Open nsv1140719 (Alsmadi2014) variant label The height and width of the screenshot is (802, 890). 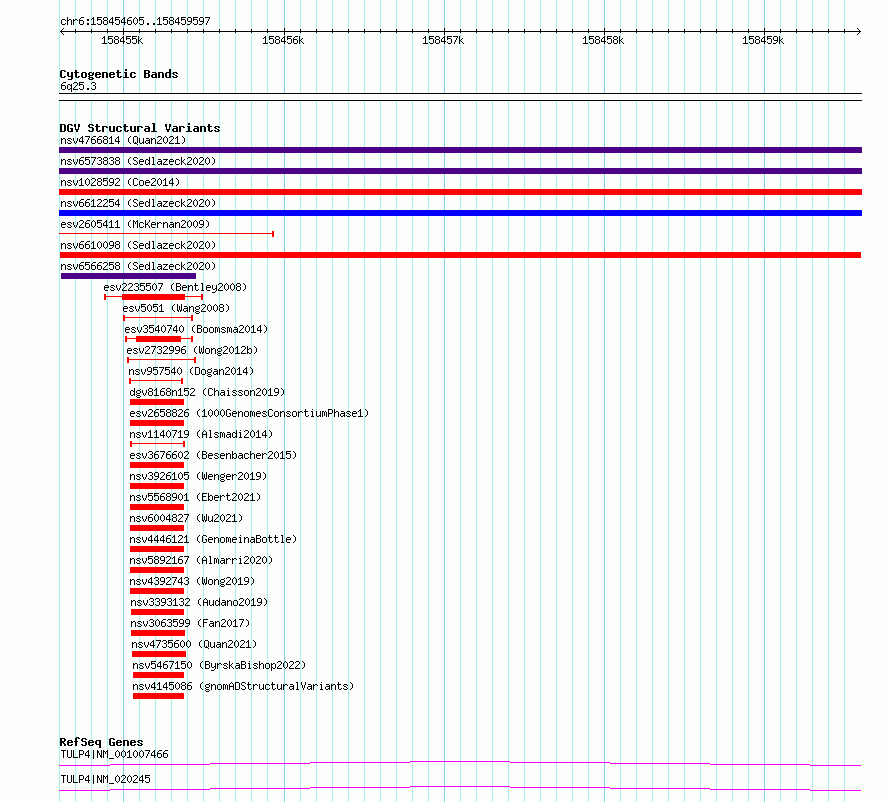click(201, 434)
